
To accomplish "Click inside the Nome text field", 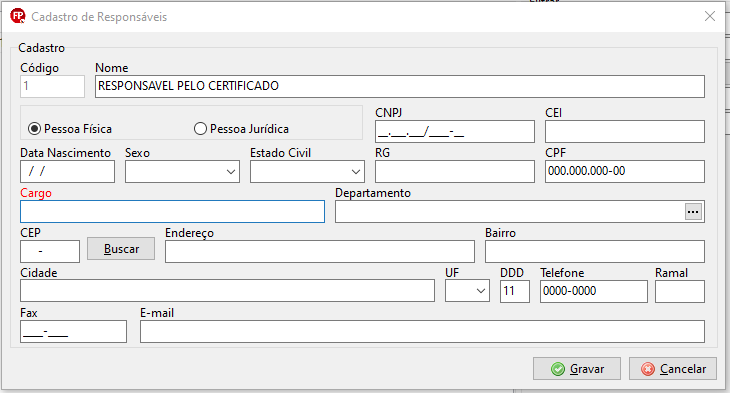I will tap(400, 87).
